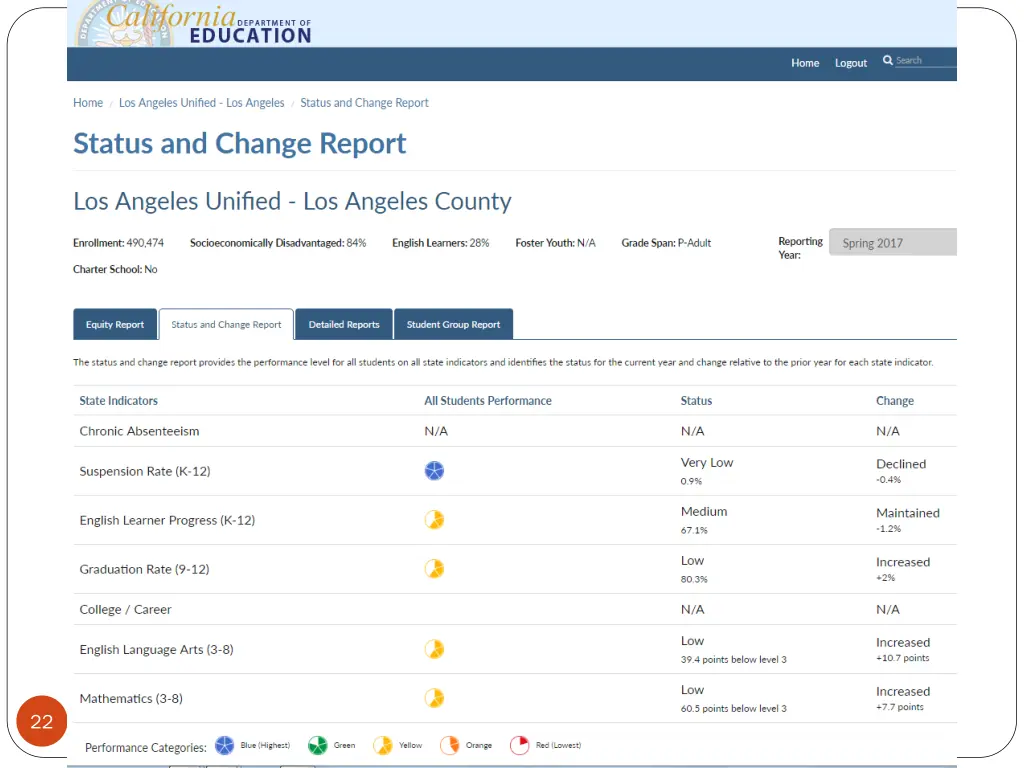Click the Green legend icon
This screenshot has width=1024, height=768.
[317, 745]
